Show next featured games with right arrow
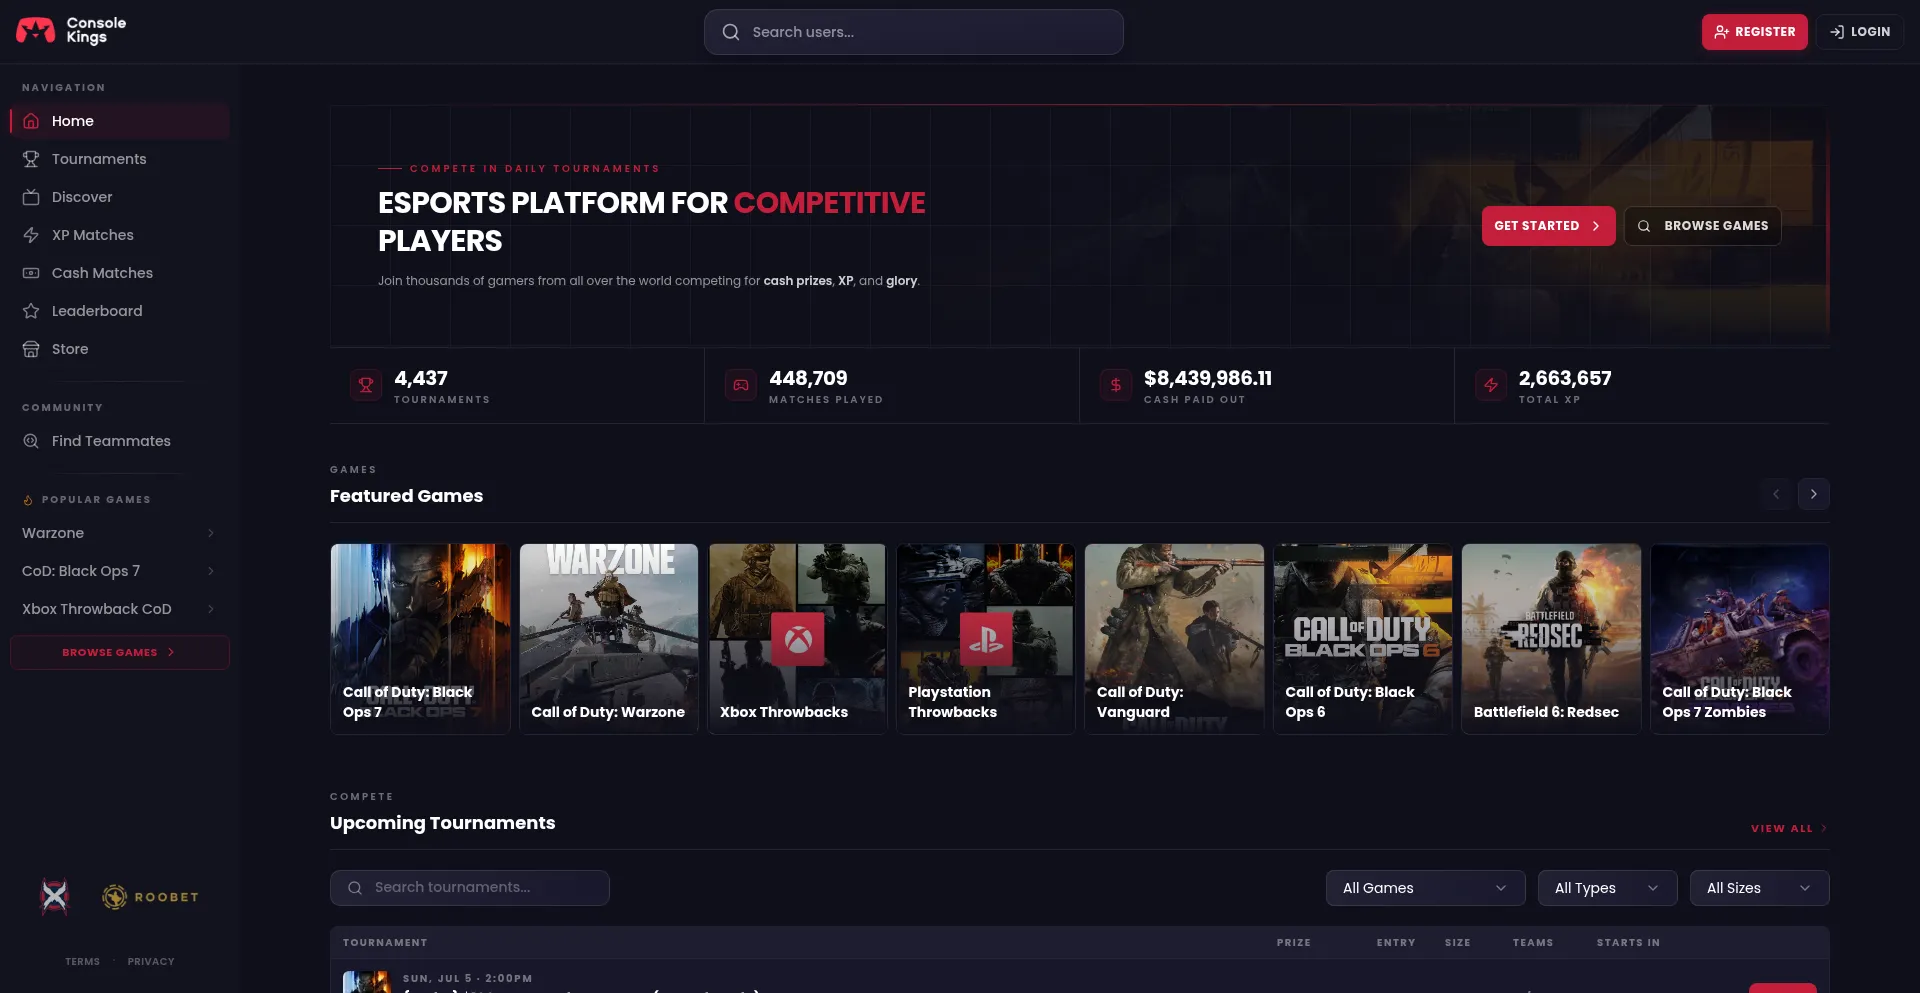Screen dimensions: 1920x993 (x=1813, y=494)
